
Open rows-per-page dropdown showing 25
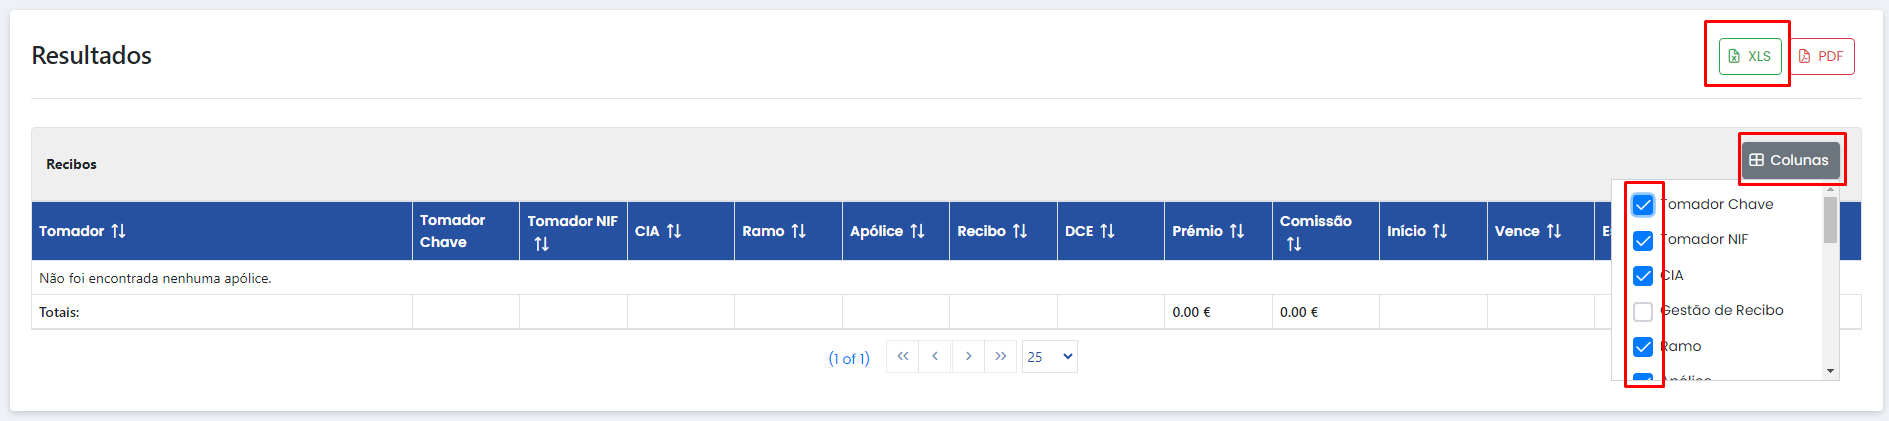1050,357
